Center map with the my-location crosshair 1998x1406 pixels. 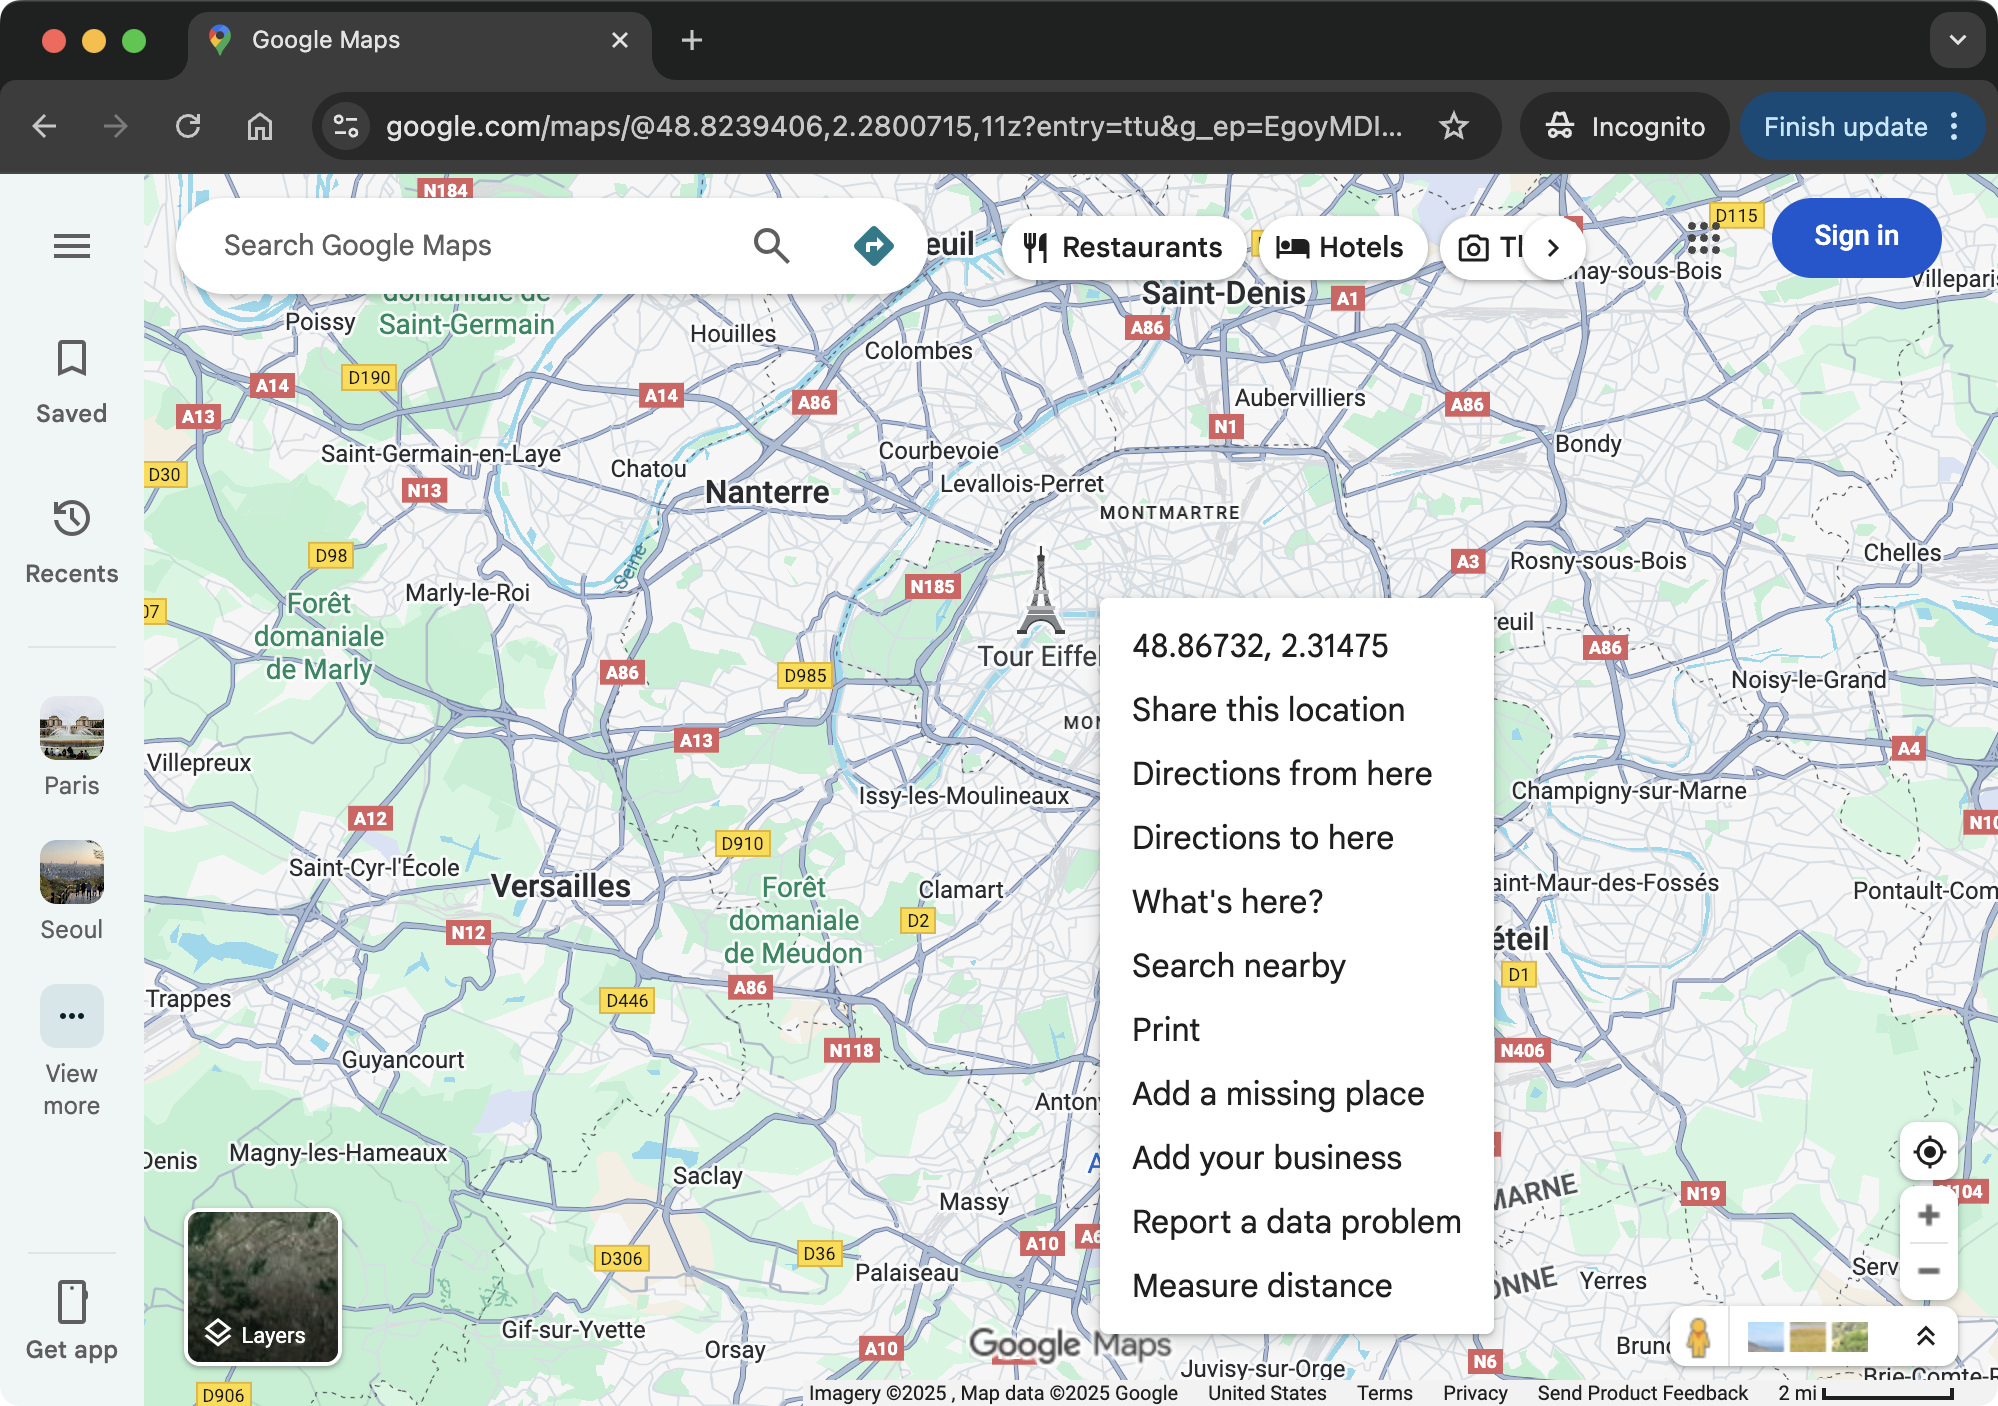pos(1929,1152)
